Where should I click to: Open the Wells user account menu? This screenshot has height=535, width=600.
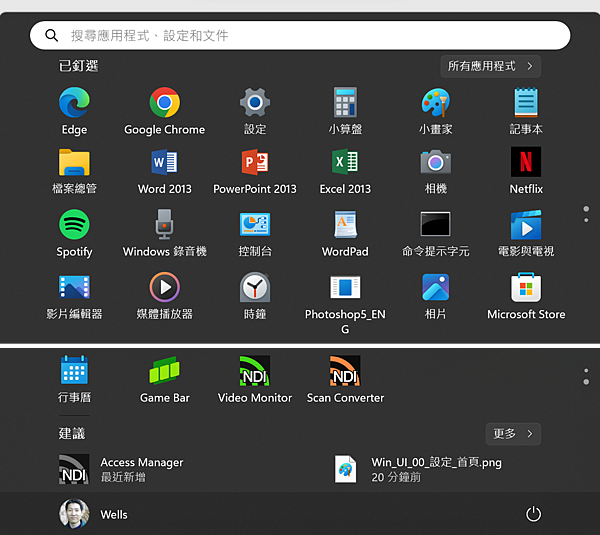[93, 514]
